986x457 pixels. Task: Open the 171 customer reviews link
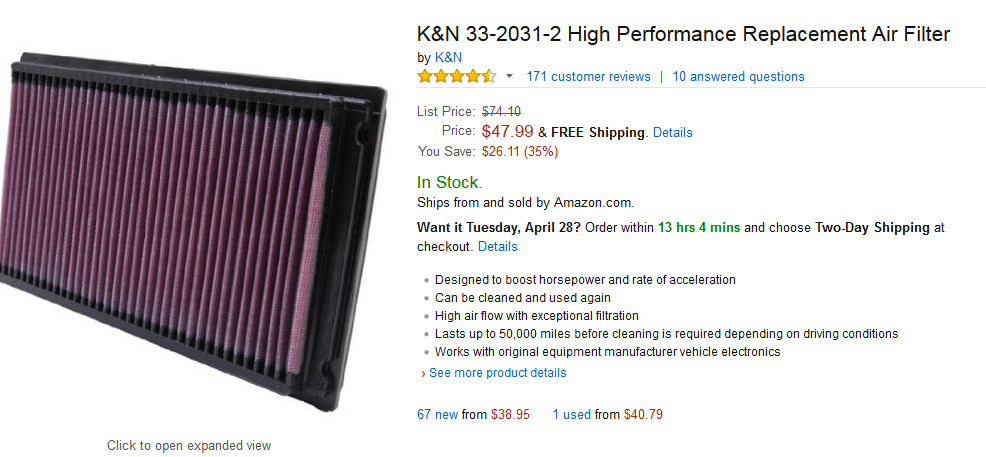(x=588, y=77)
